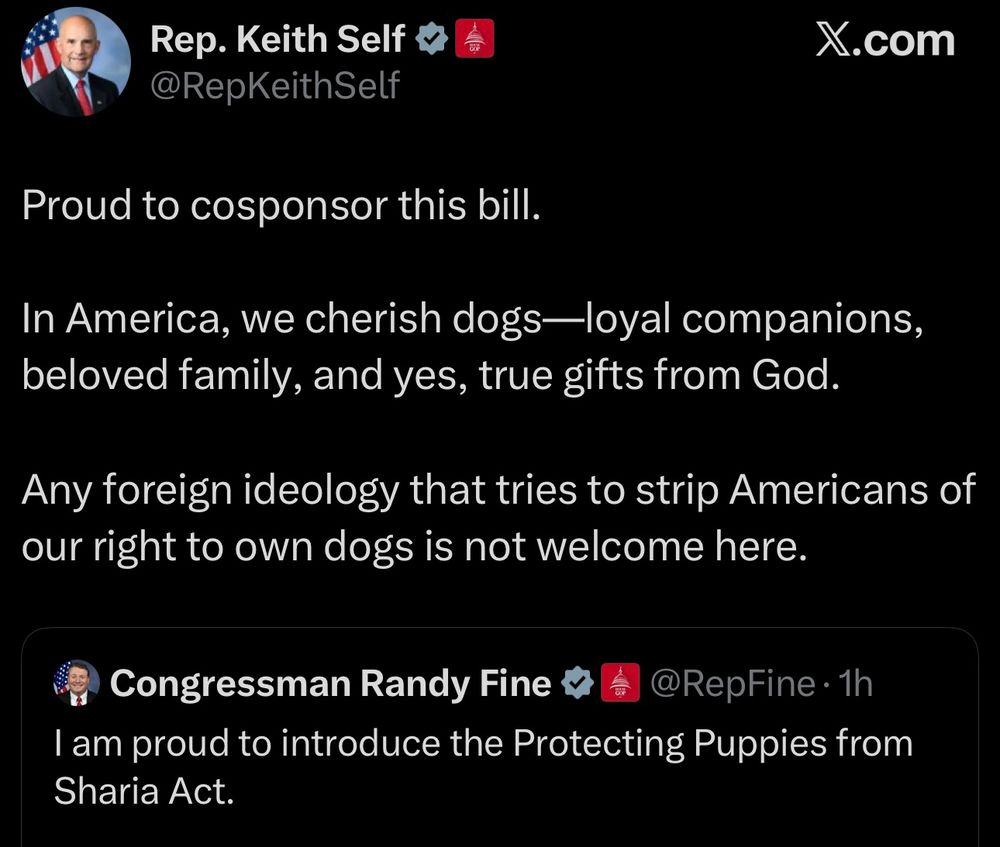Open the quoted 'Protecting Puppies from' post text
The height and width of the screenshot is (847, 1000).
483,743
